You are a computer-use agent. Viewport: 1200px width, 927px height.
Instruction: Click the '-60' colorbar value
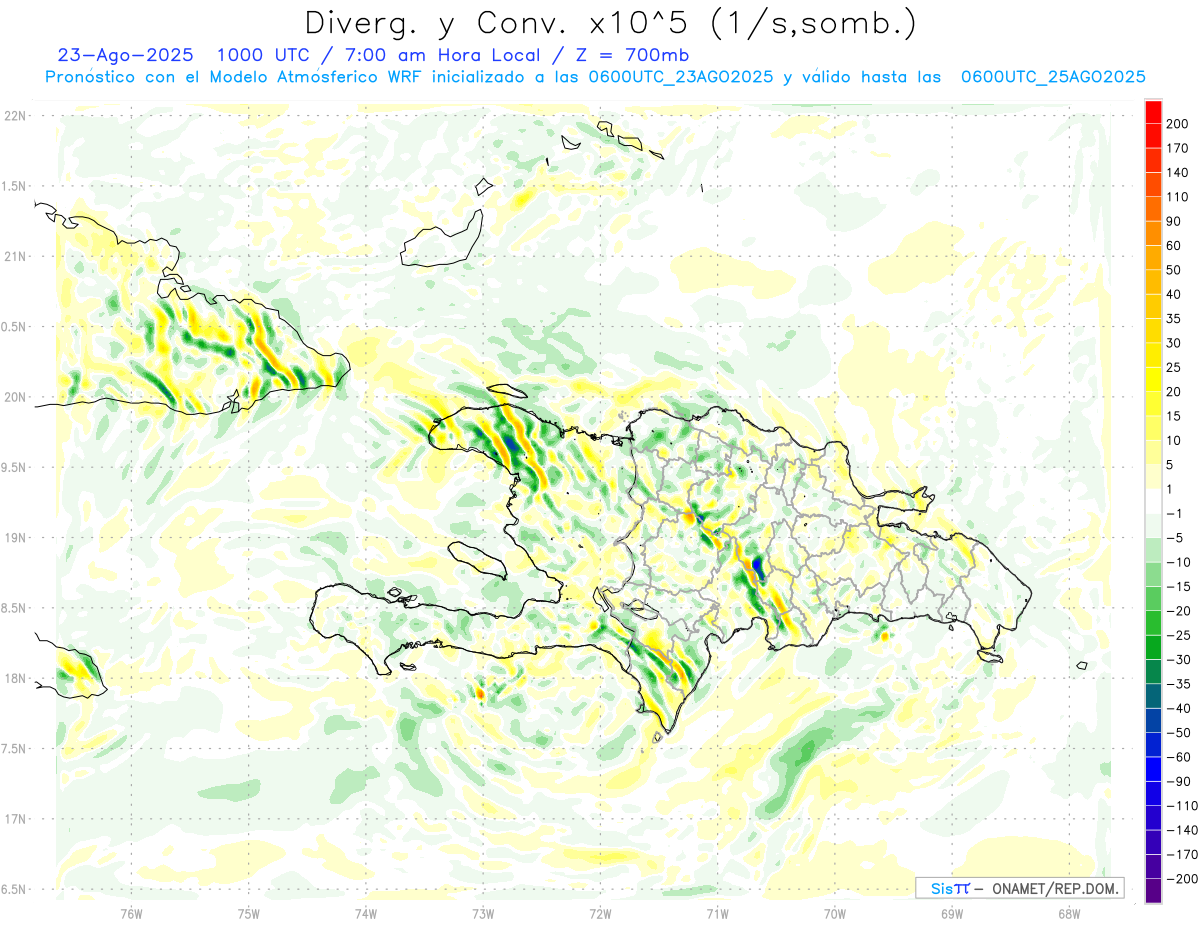click(x=1177, y=757)
